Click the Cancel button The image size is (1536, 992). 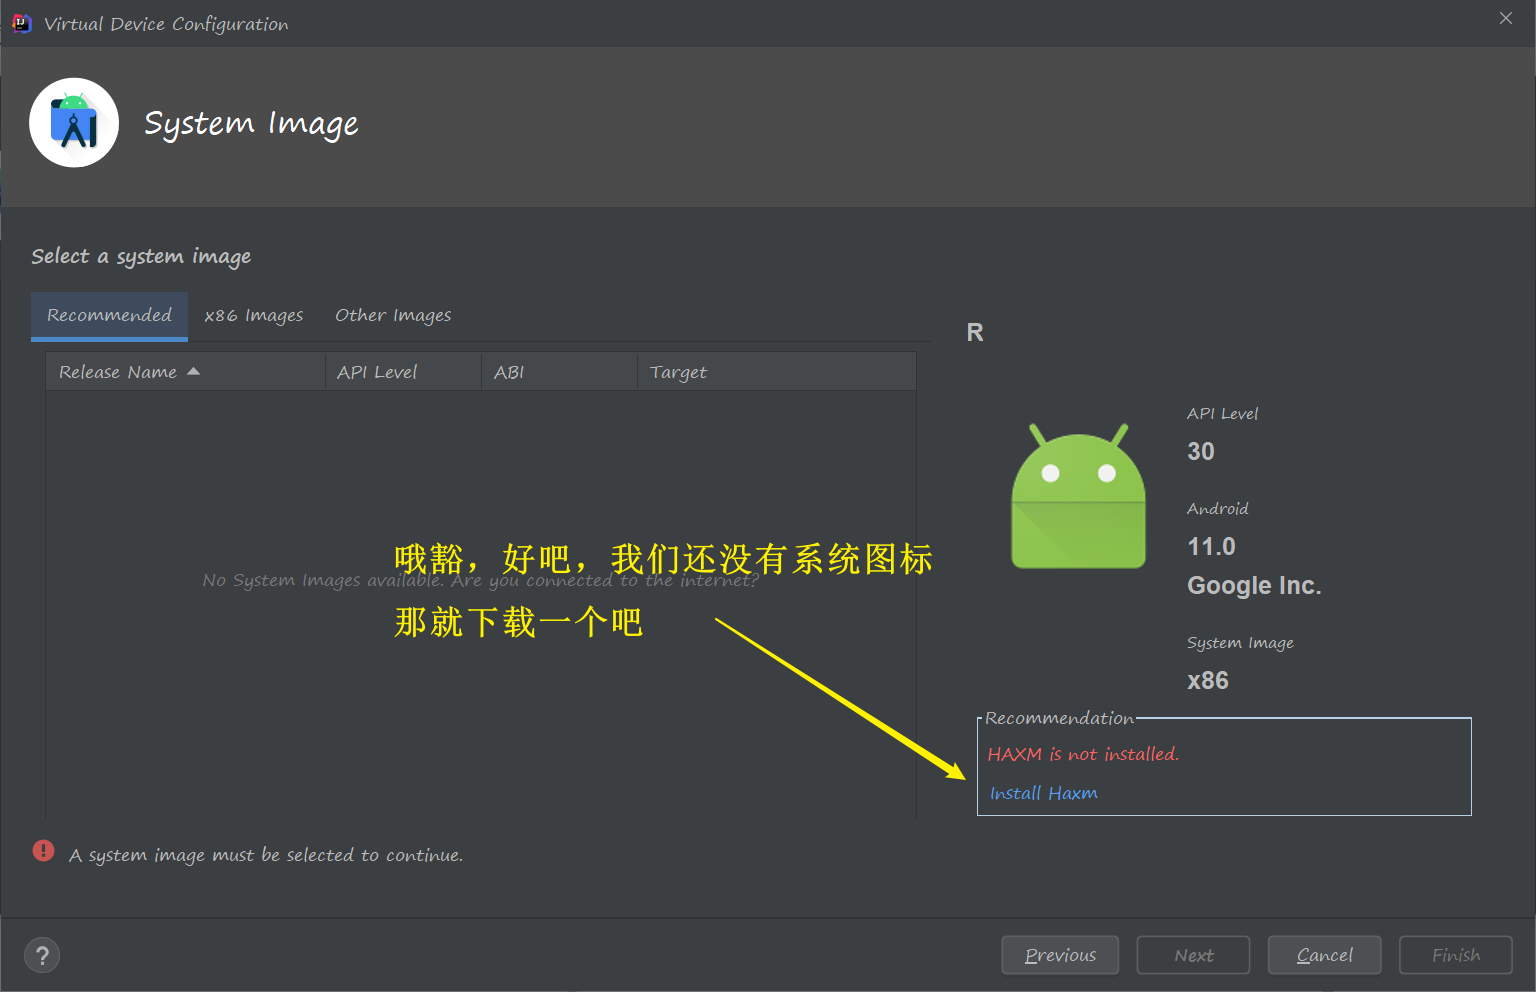point(1325,955)
